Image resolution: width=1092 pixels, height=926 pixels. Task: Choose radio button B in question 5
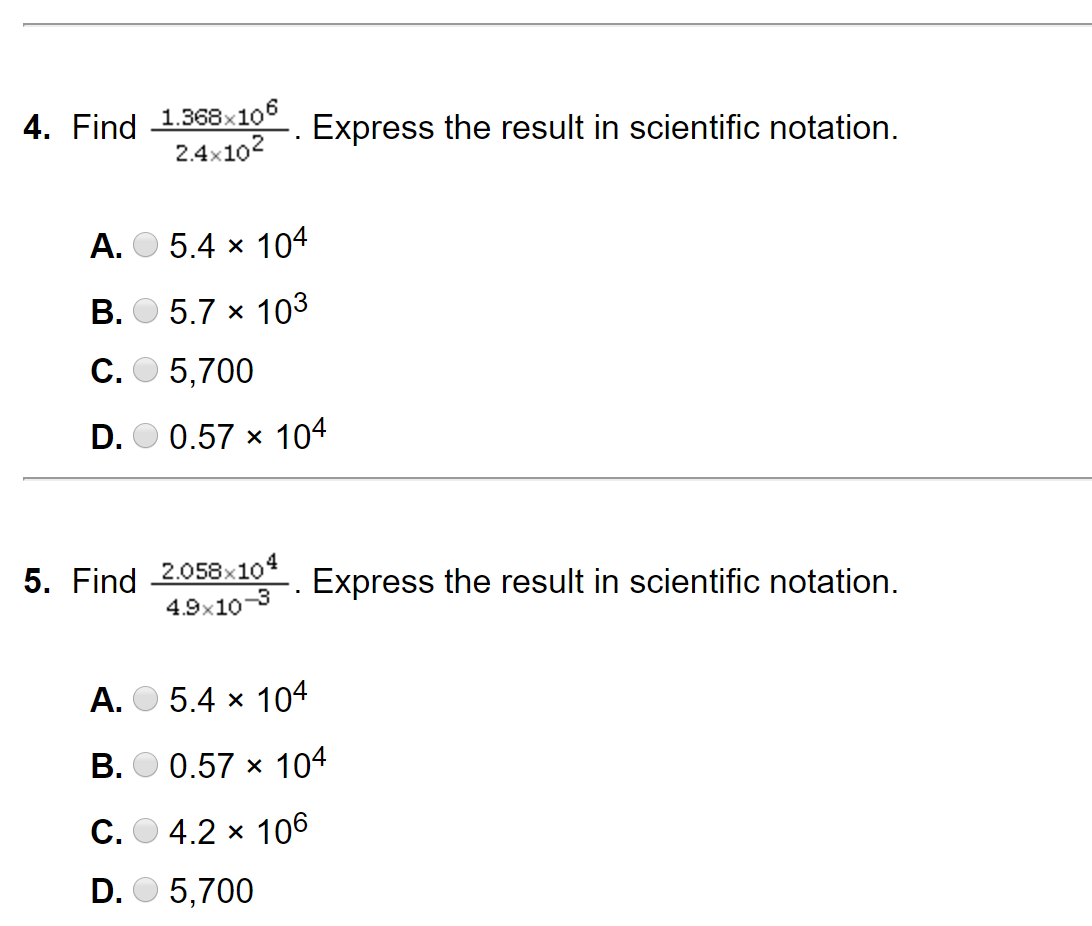[146, 765]
